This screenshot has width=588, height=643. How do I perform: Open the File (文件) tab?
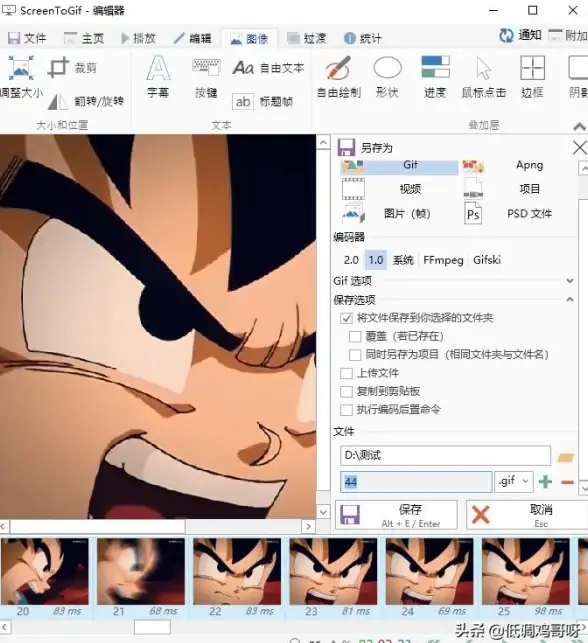[27, 39]
